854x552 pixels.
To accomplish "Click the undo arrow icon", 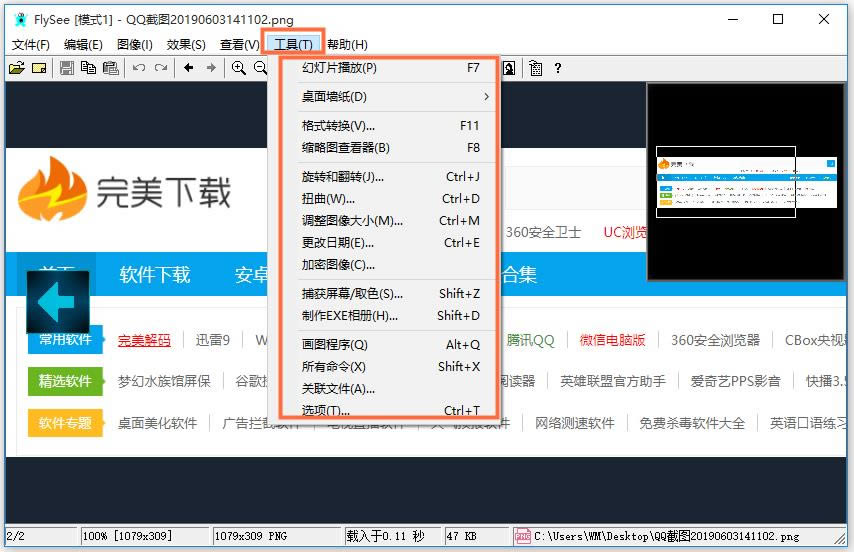I will point(139,68).
